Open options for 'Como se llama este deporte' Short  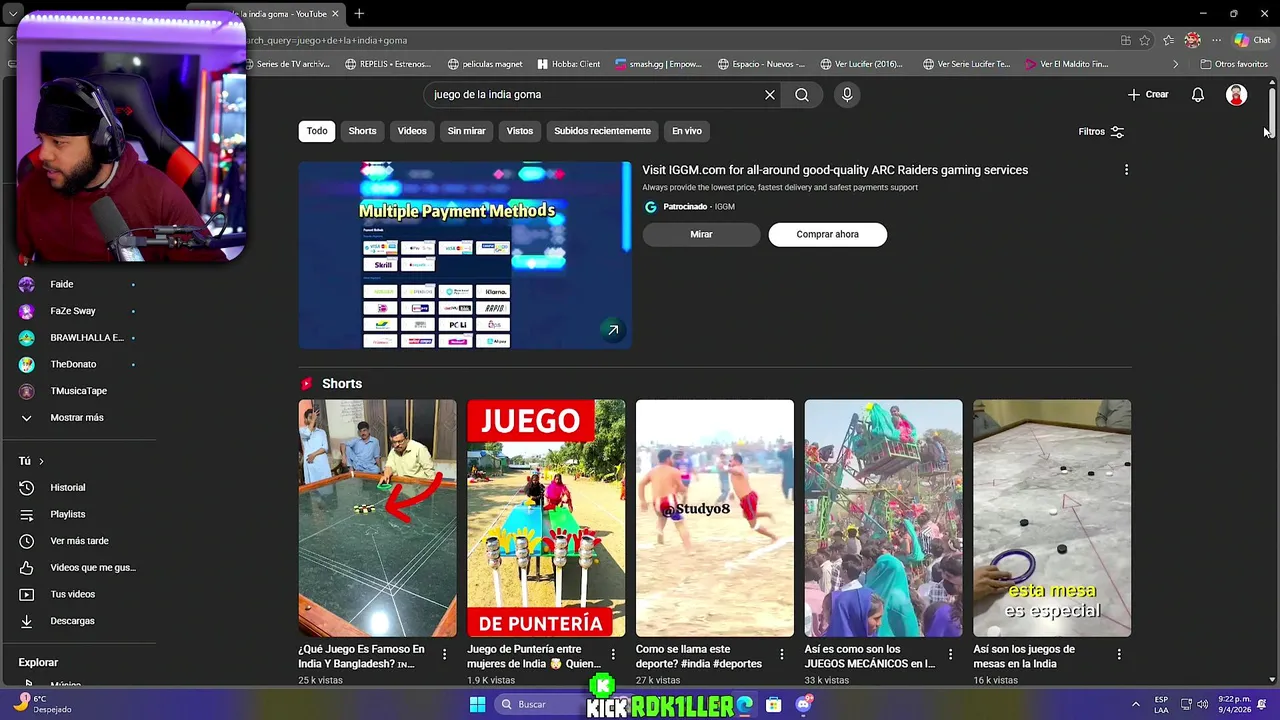782,654
